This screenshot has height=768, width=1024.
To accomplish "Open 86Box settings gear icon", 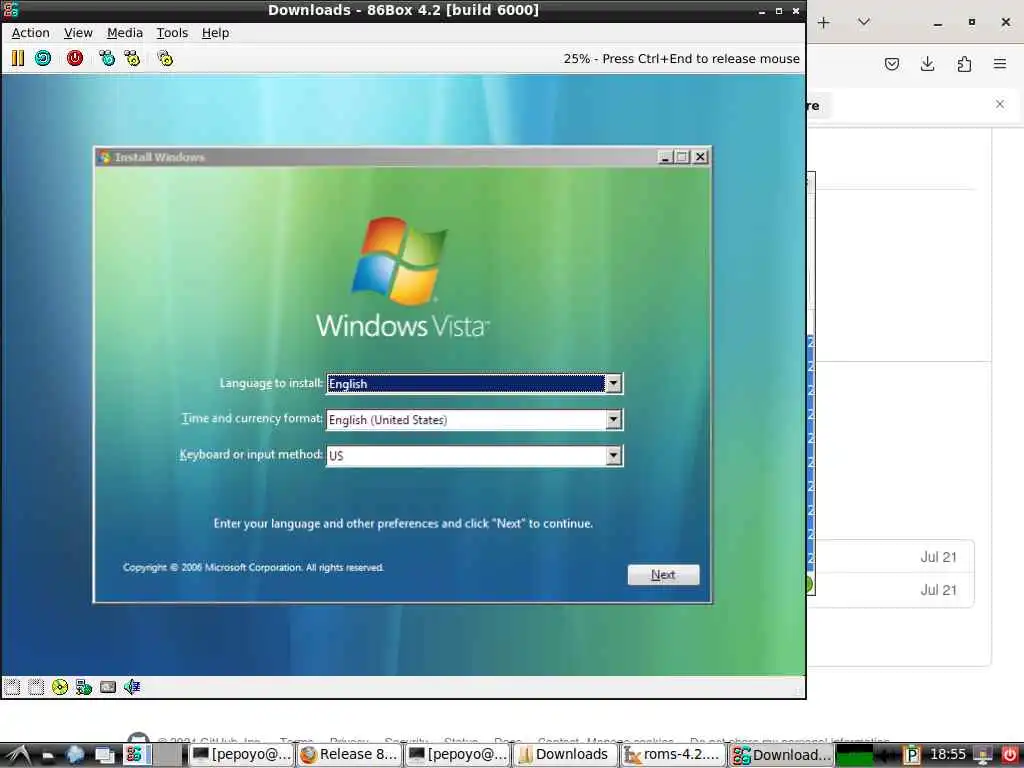I will pos(165,58).
